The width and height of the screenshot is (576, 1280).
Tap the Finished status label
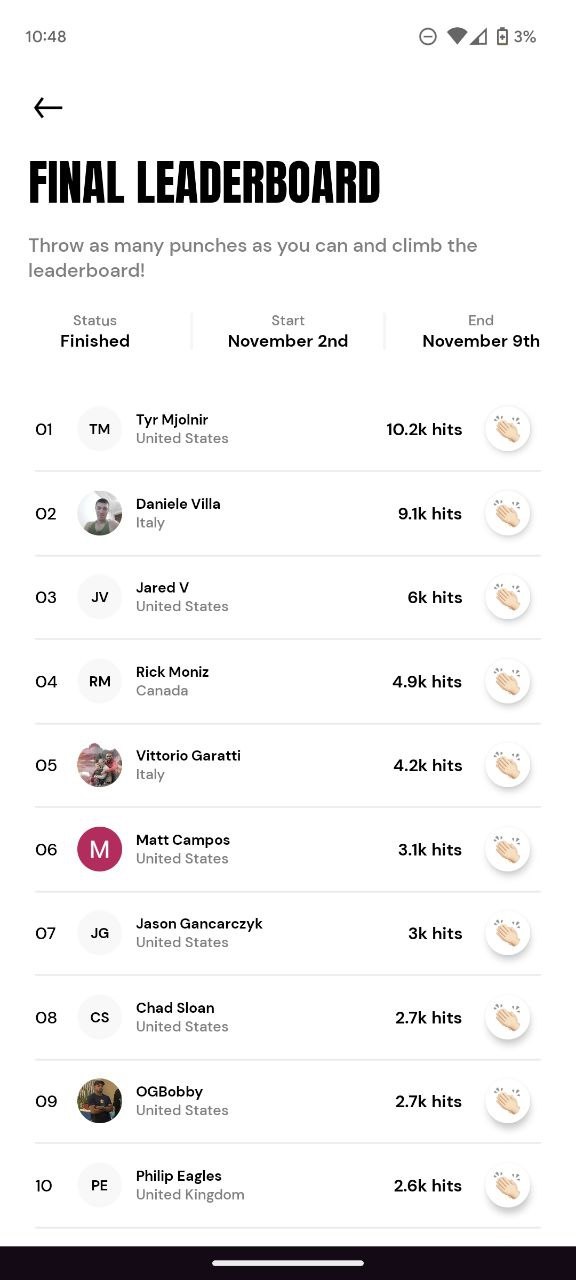pos(95,341)
